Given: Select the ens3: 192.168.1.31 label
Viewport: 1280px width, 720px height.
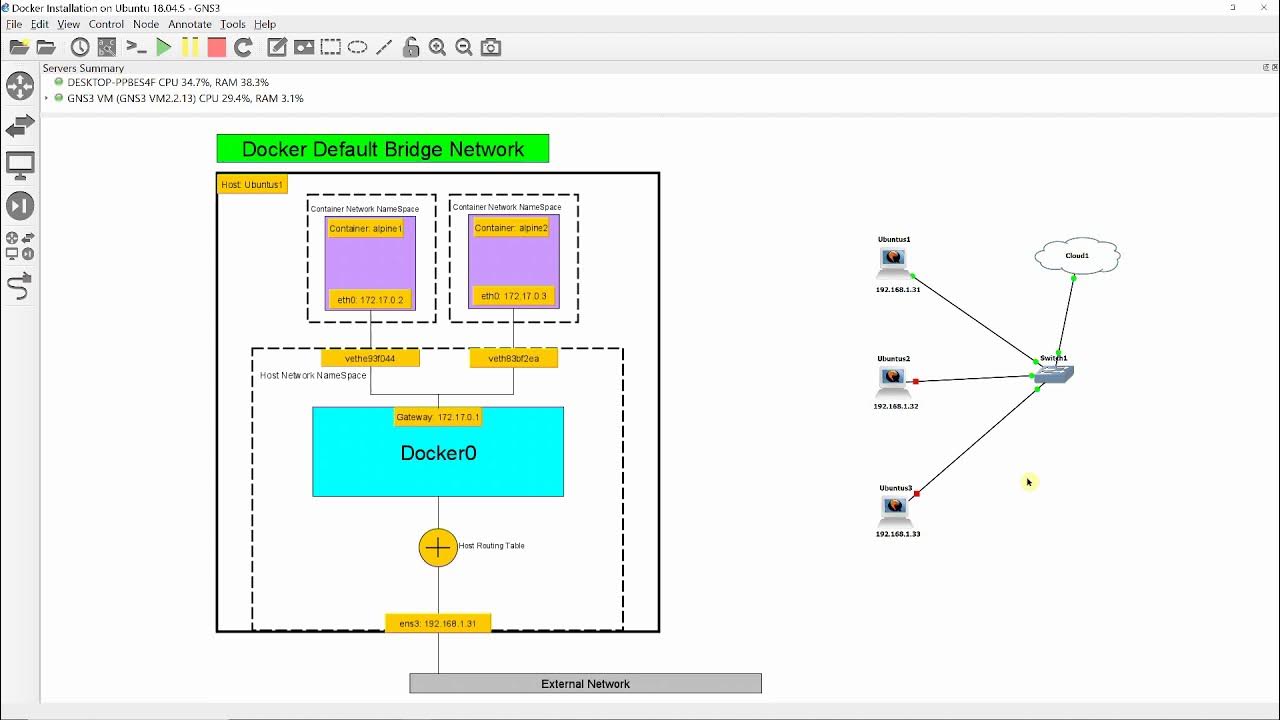Looking at the screenshot, I should [x=438, y=623].
